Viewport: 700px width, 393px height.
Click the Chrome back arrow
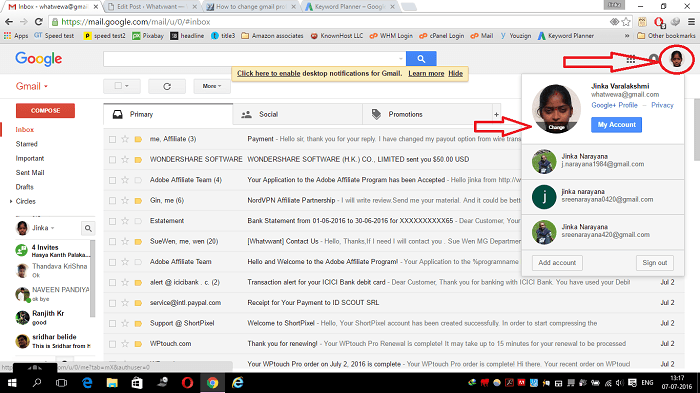8,22
